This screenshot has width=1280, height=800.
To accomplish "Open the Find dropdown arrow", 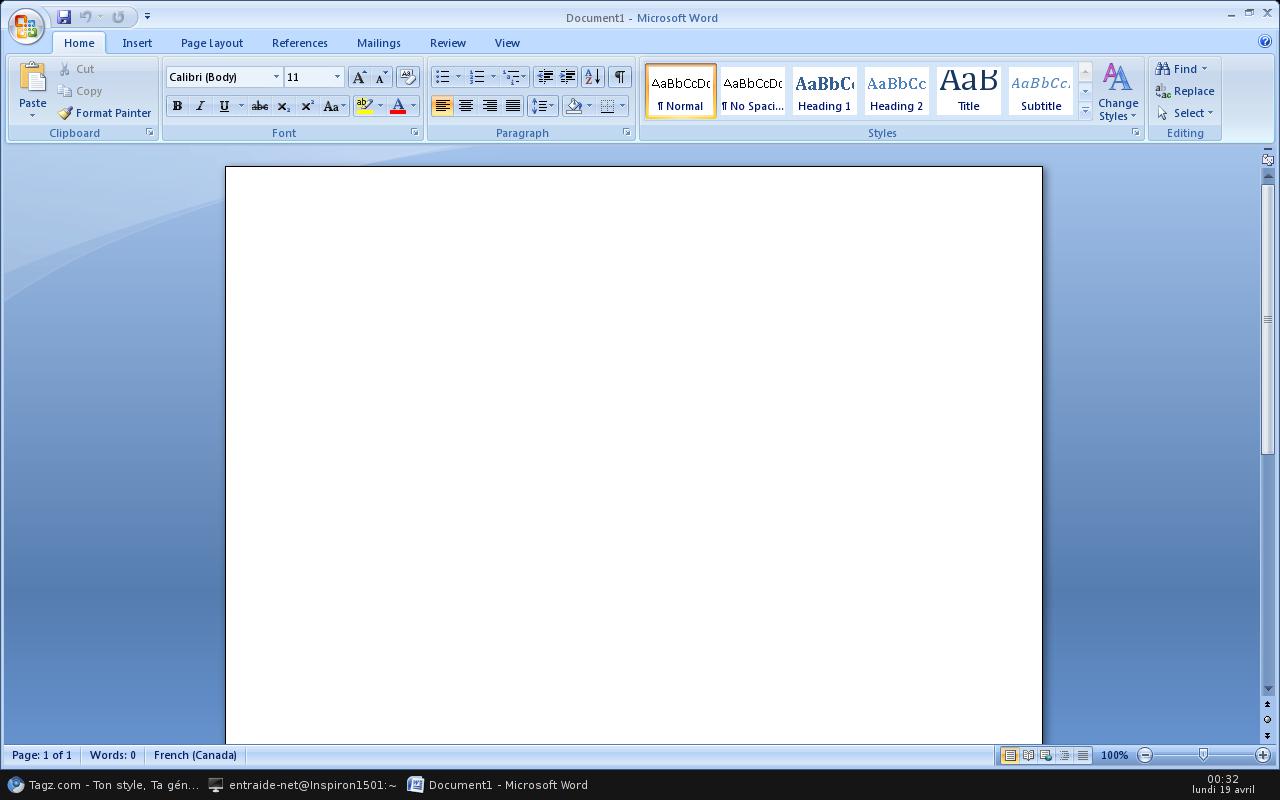I will (x=1204, y=69).
